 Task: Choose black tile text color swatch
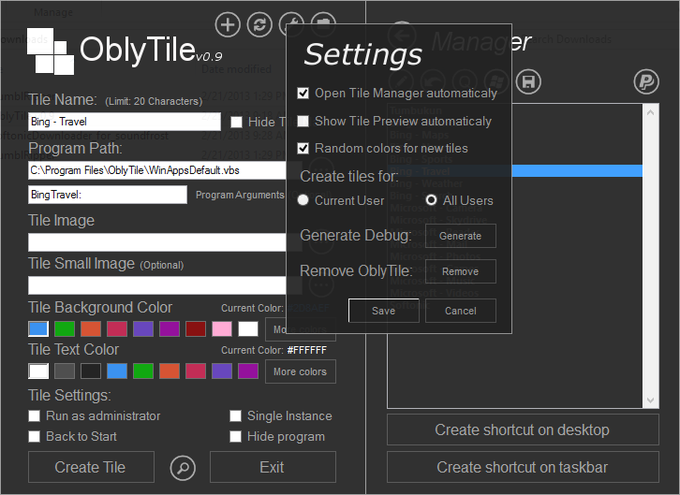pos(91,371)
